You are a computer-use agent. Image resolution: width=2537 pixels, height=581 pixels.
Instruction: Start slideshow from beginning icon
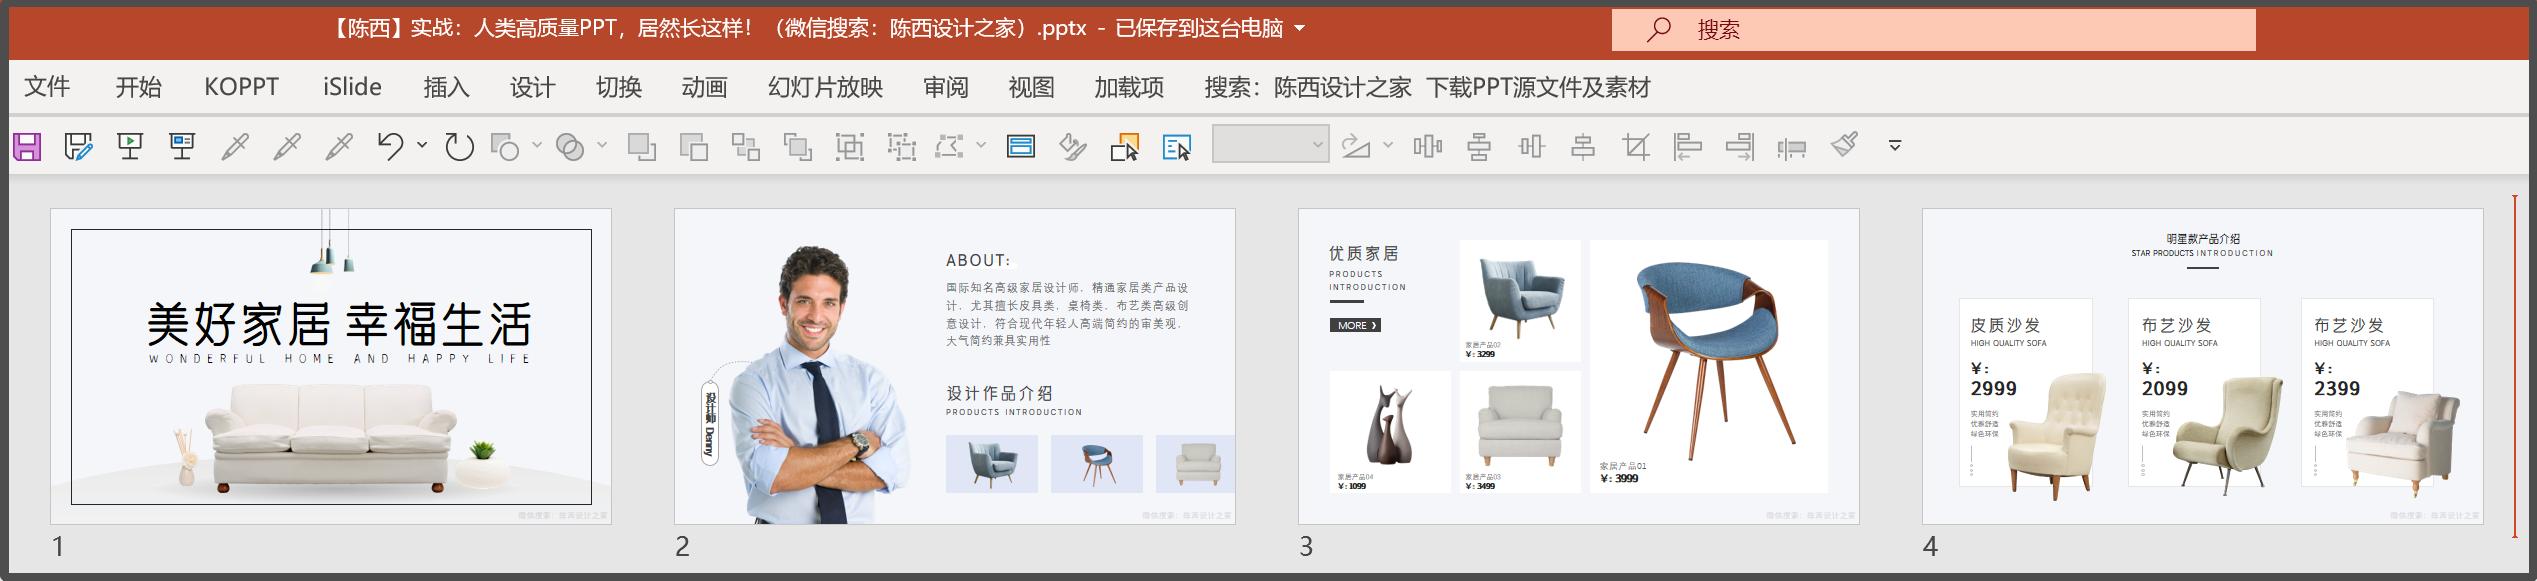(130, 147)
